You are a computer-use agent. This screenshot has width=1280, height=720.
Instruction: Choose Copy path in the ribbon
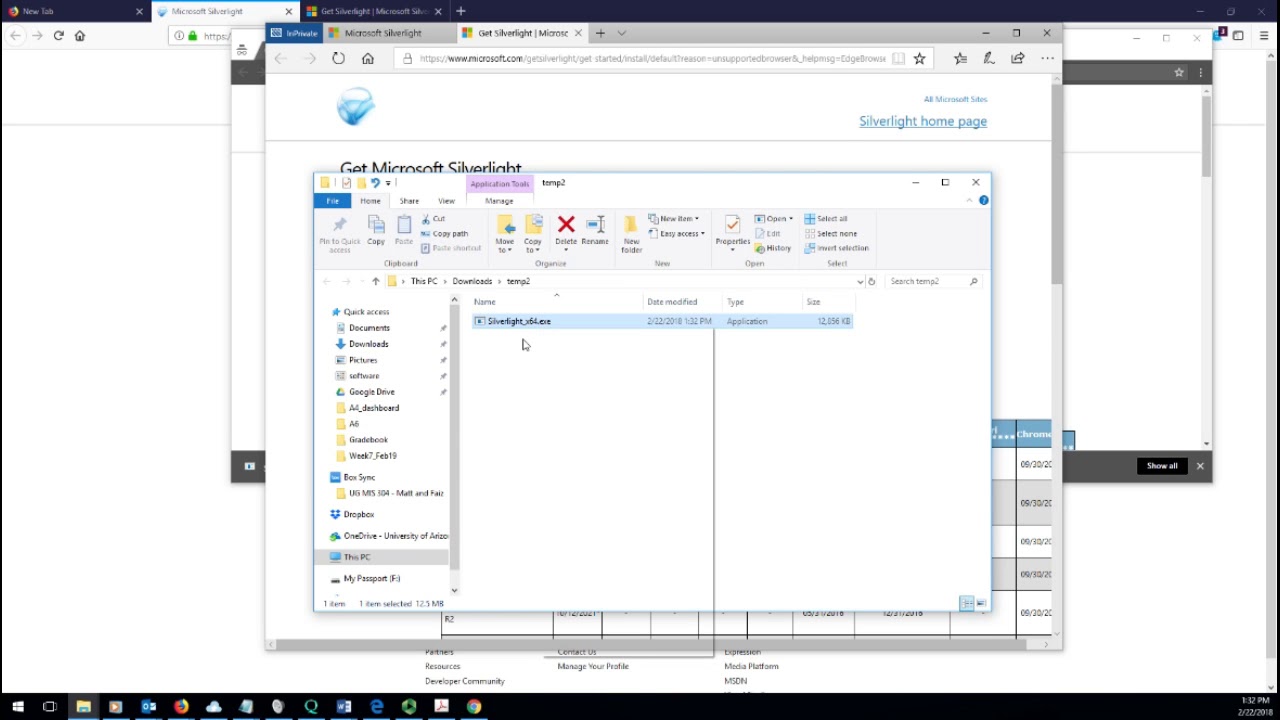tap(445, 233)
